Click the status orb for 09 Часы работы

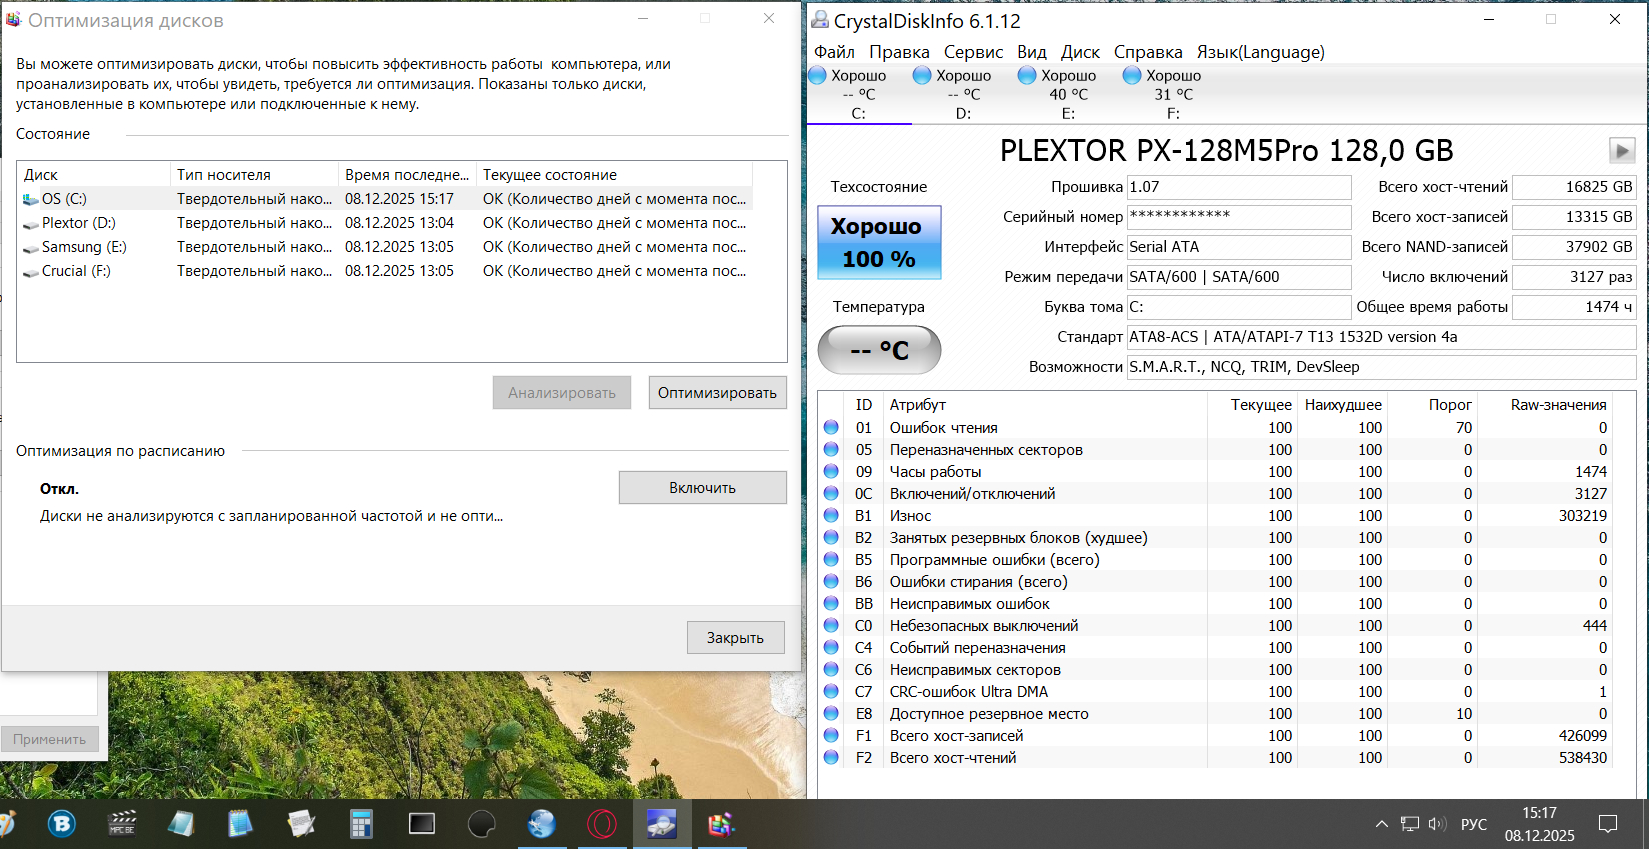(x=831, y=472)
